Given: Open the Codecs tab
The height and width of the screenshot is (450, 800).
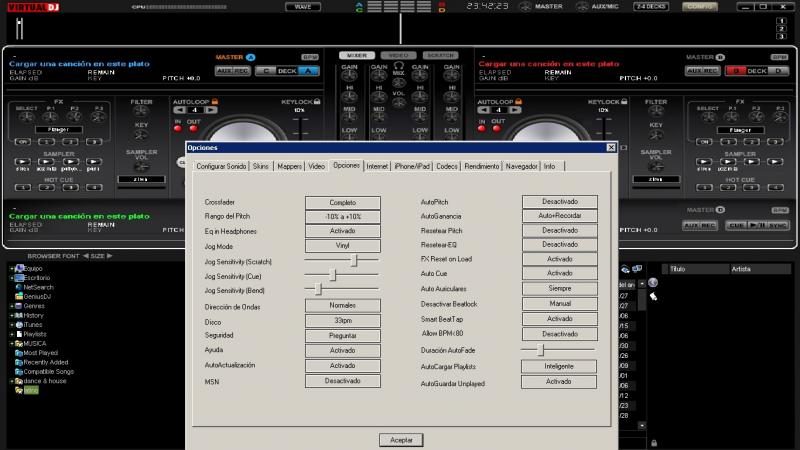Looking at the screenshot, I should 447,165.
